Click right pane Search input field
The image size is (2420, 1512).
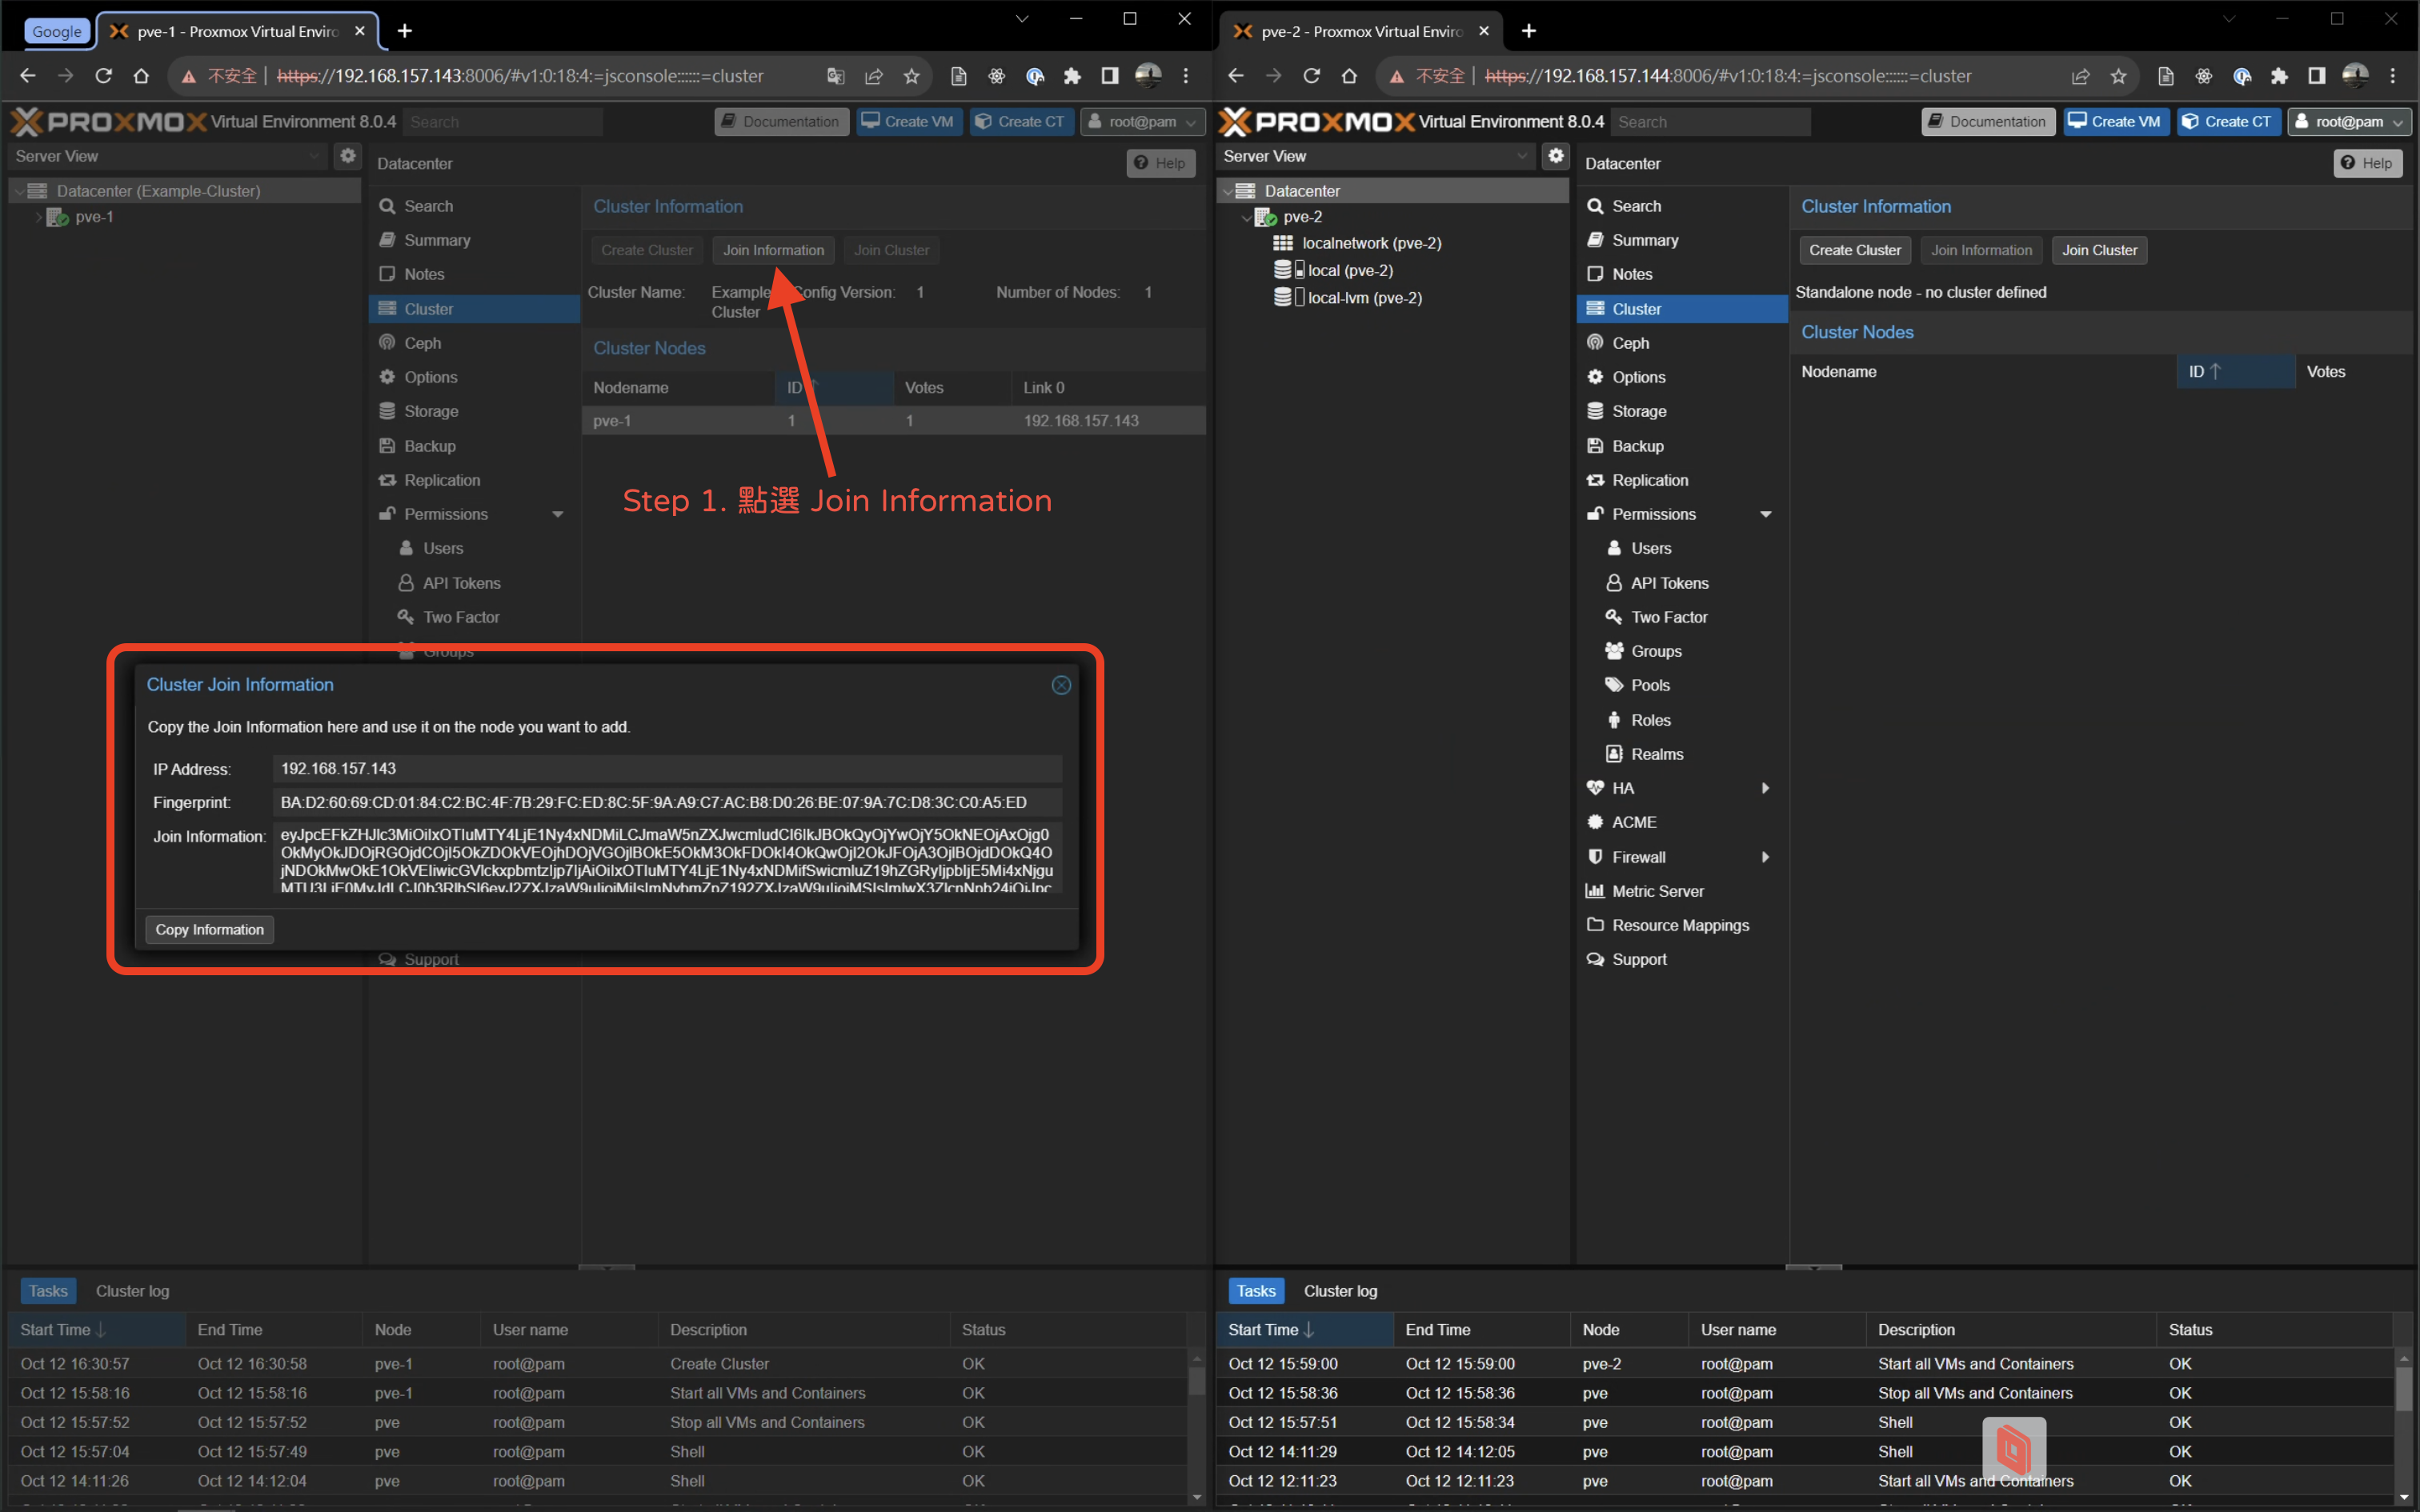(x=1710, y=122)
